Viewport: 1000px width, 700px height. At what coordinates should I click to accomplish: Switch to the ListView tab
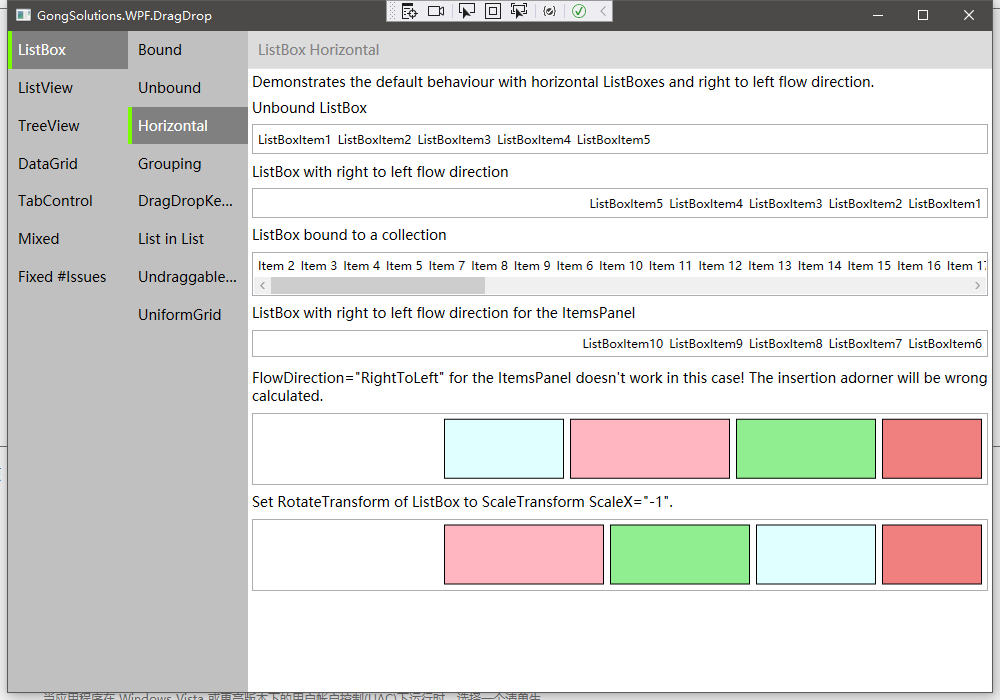[68, 88]
